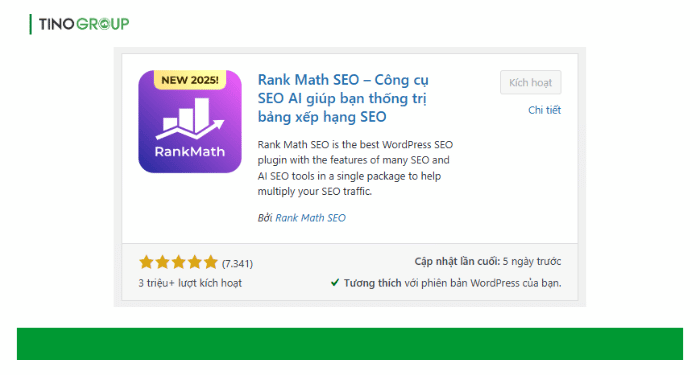Select the plugin description paragraph
Screen dimensions: 700x375
coord(355,168)
